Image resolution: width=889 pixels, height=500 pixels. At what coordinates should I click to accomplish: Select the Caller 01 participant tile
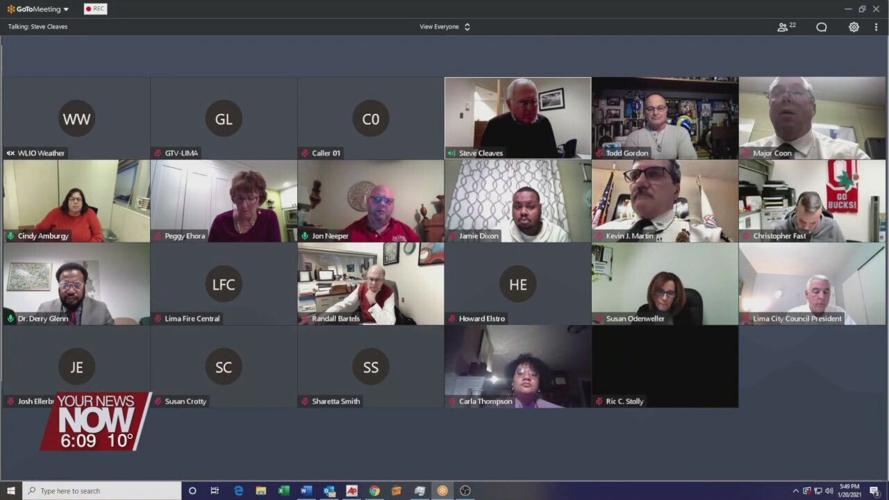click(370, 118)
